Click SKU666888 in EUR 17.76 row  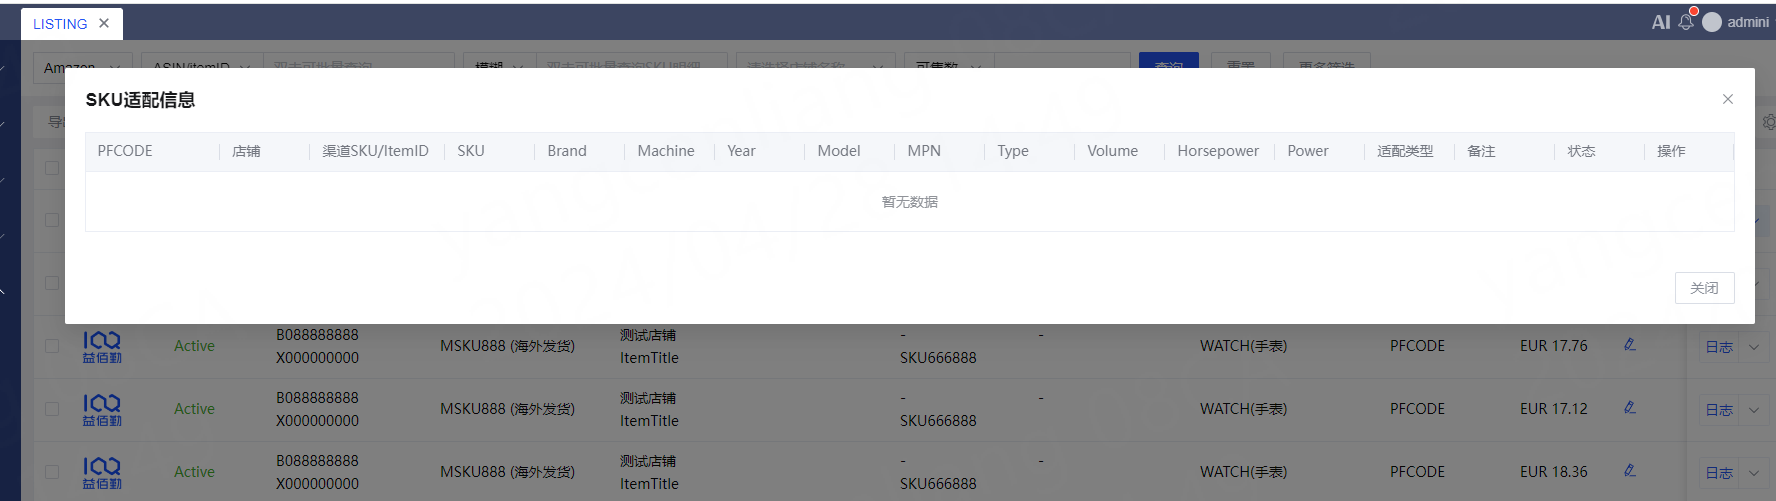tap(938, 358)
